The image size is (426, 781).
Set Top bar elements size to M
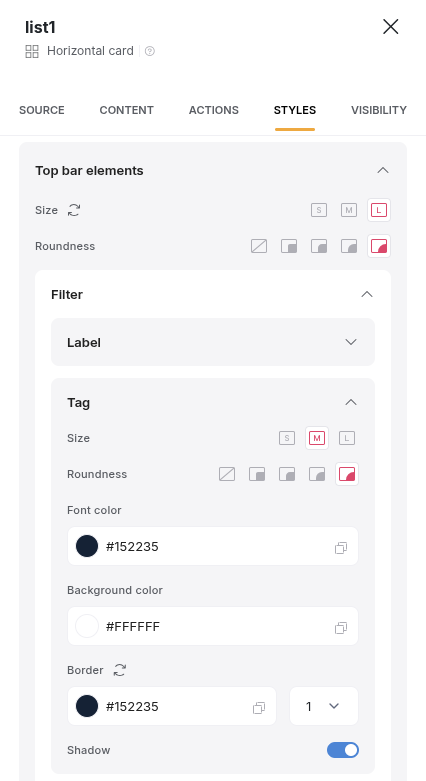click(349, 210)
